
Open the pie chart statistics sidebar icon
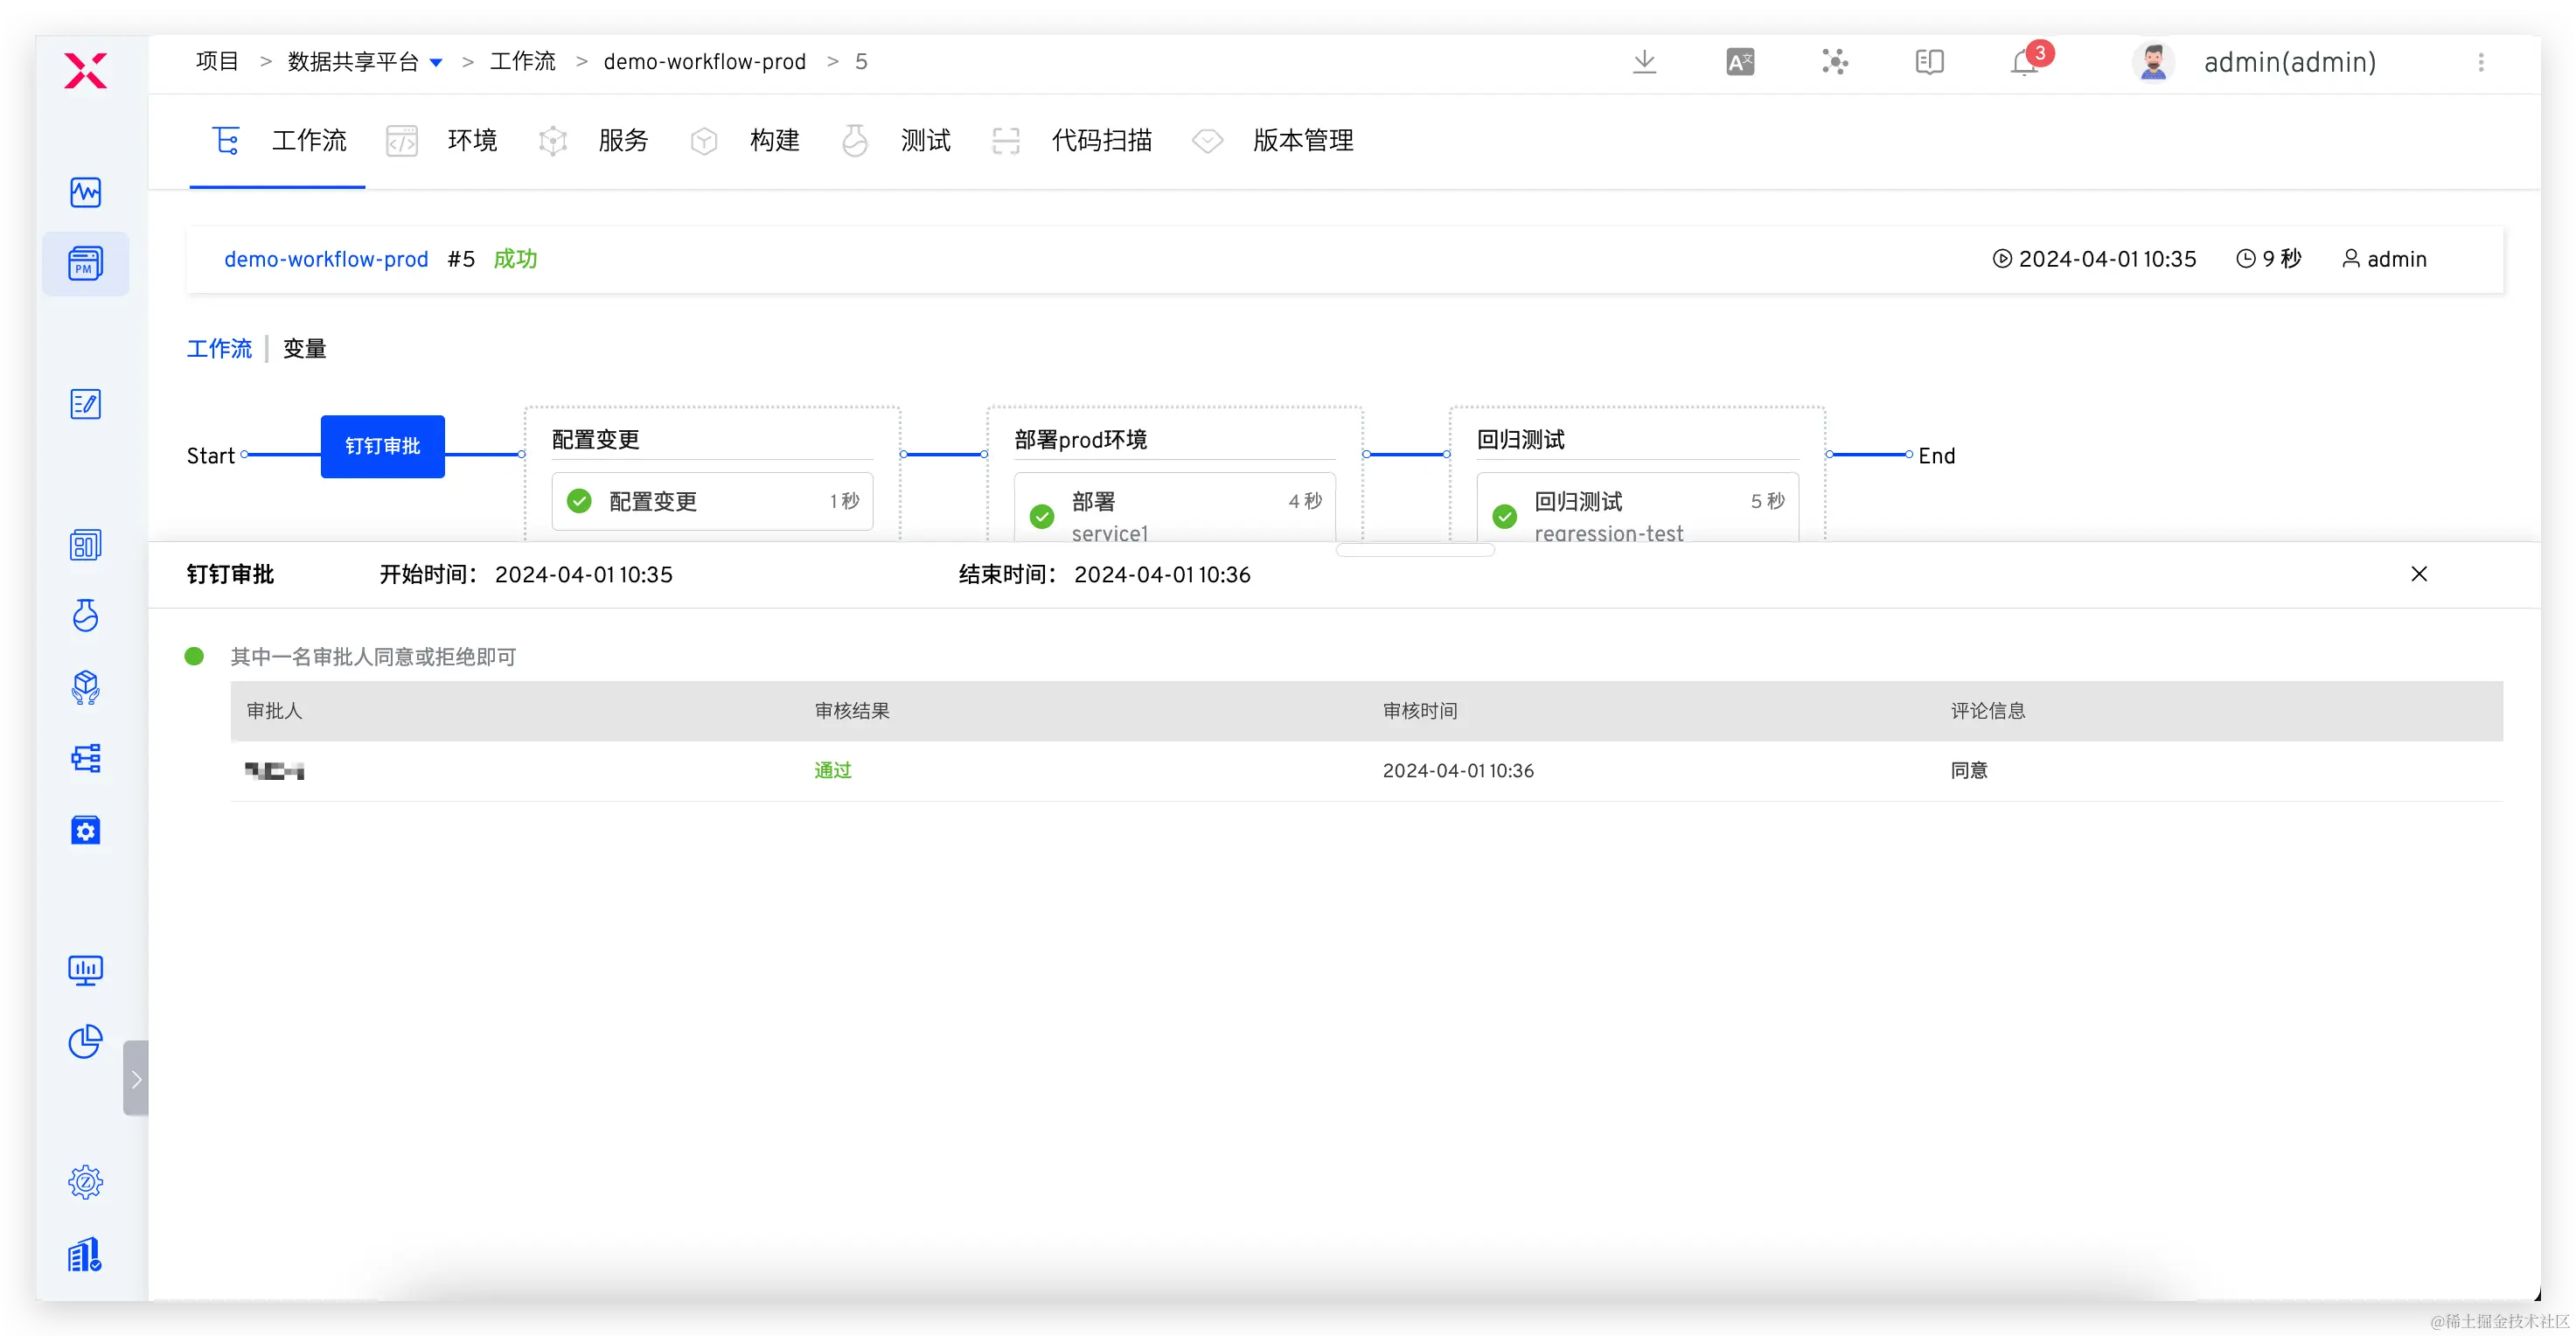pos(85,1041)
